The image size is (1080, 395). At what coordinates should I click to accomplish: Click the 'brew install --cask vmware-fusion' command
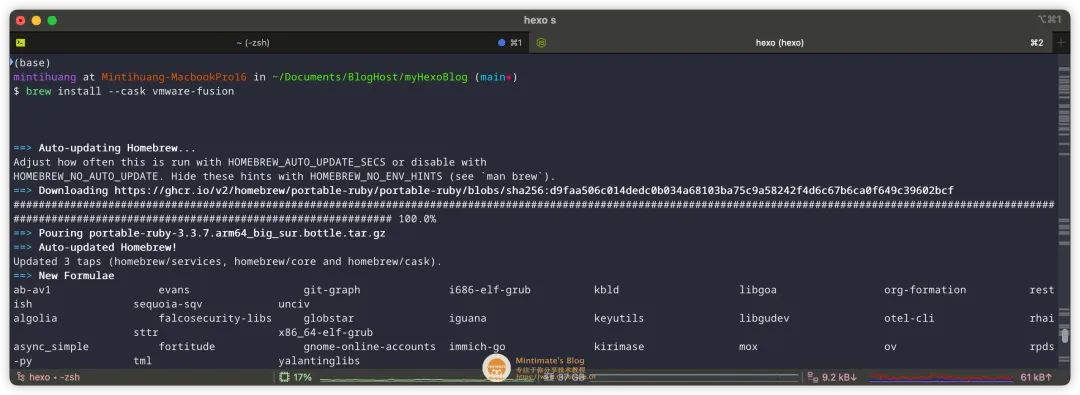130,91
